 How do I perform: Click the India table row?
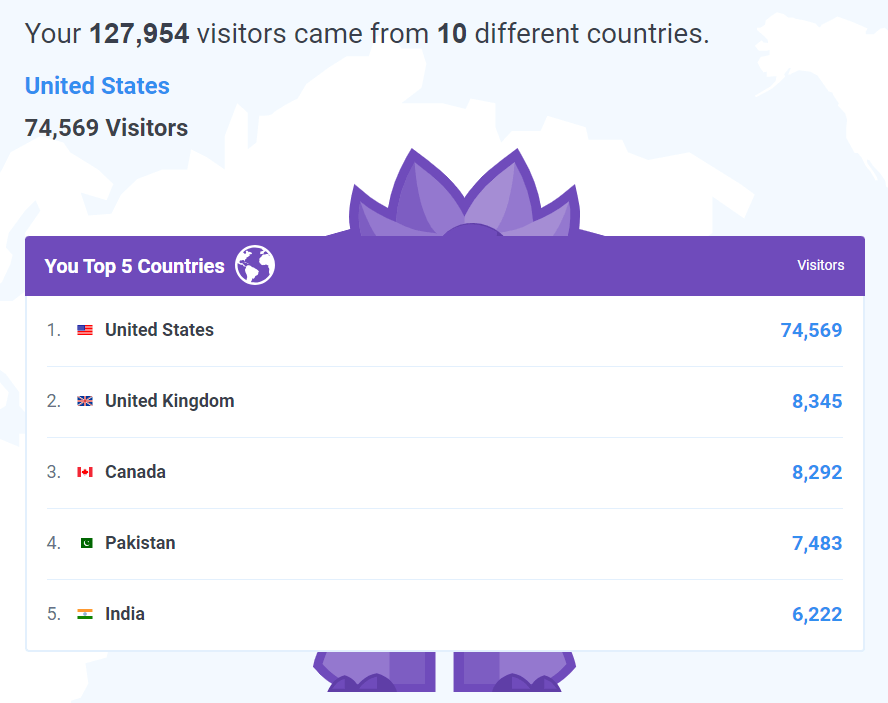(444, 613)
